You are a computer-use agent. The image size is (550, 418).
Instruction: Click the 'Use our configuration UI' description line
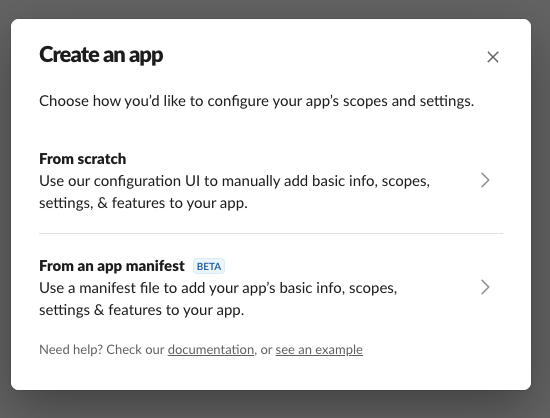click(234, 181)
